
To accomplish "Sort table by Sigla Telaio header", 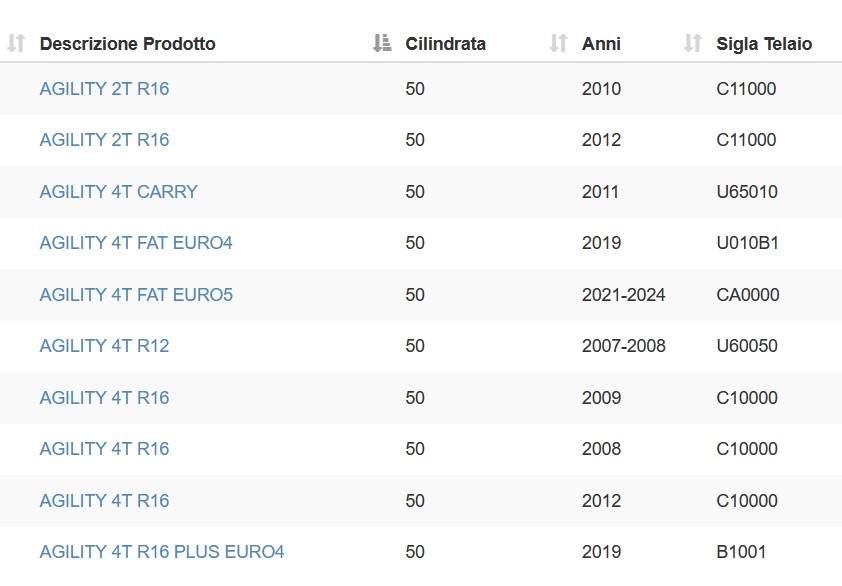I will tap(764, 44).
